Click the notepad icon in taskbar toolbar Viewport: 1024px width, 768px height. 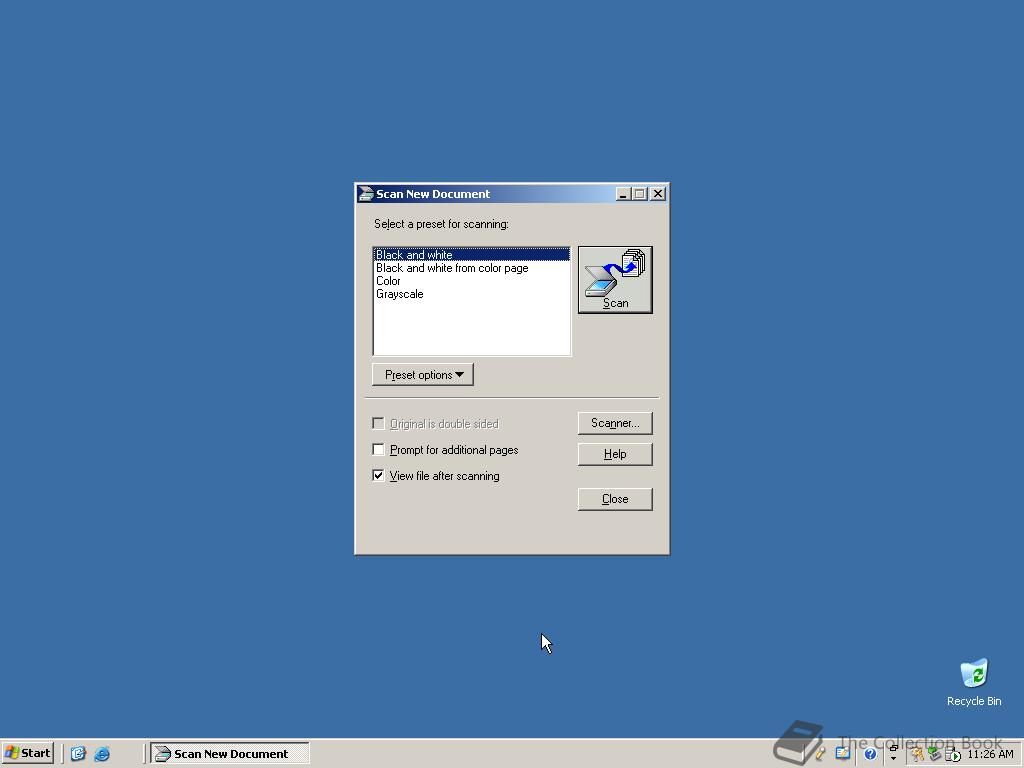click(x=842, y=753)
